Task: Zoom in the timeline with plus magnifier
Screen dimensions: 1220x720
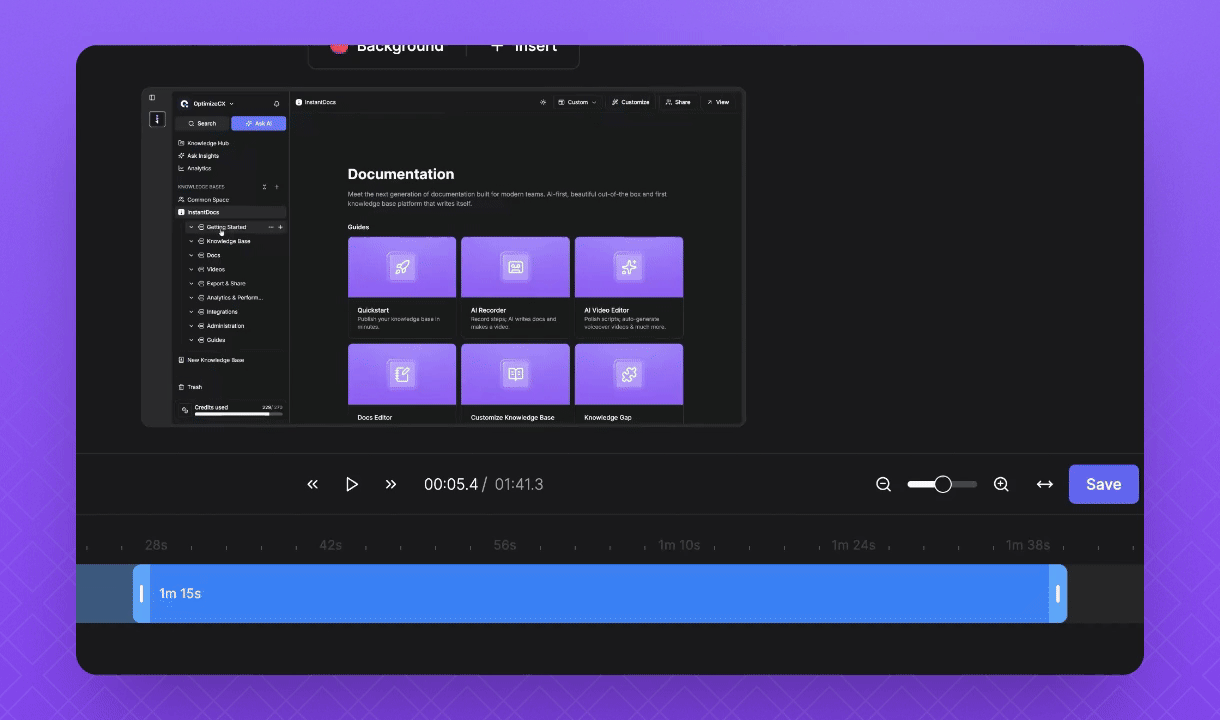Action: [x=1001, y=484]
